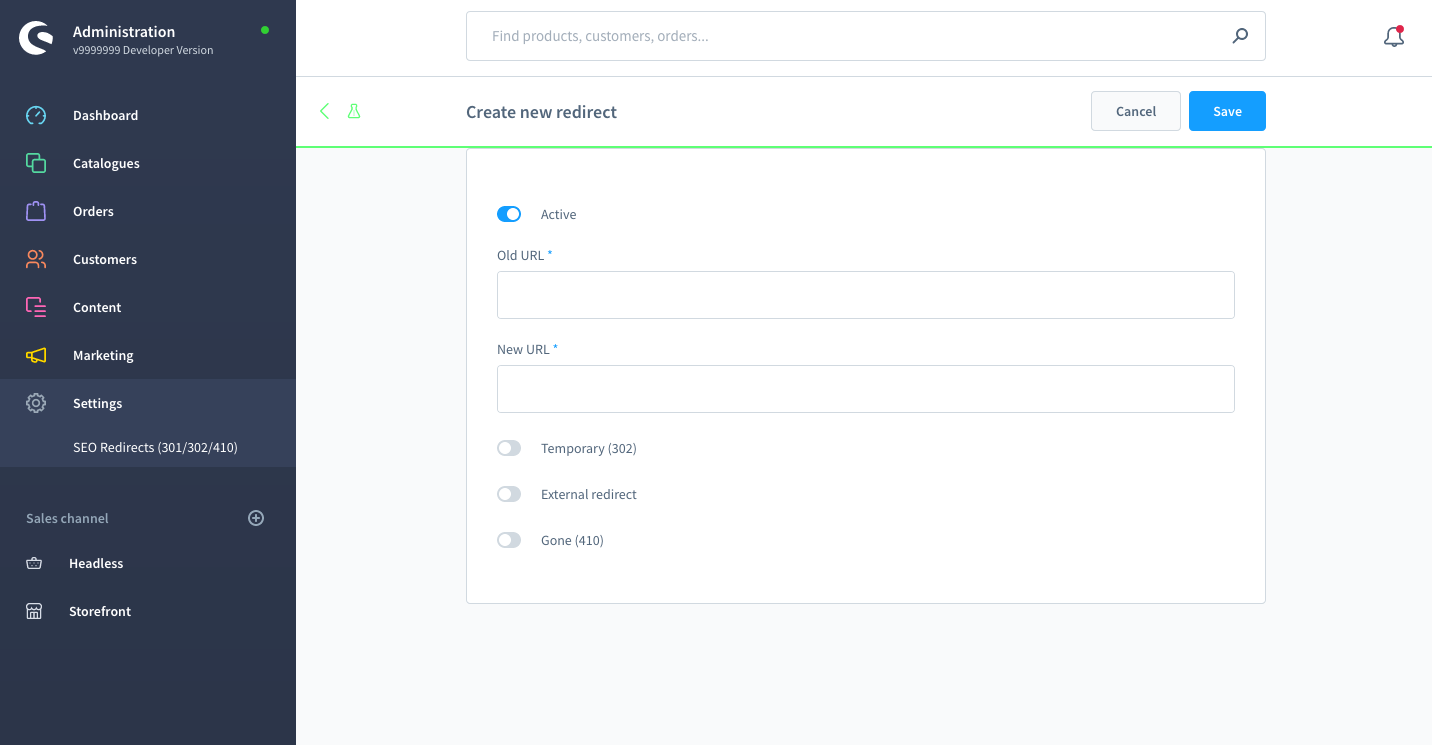Open the Orders menu

click(148, 211)
